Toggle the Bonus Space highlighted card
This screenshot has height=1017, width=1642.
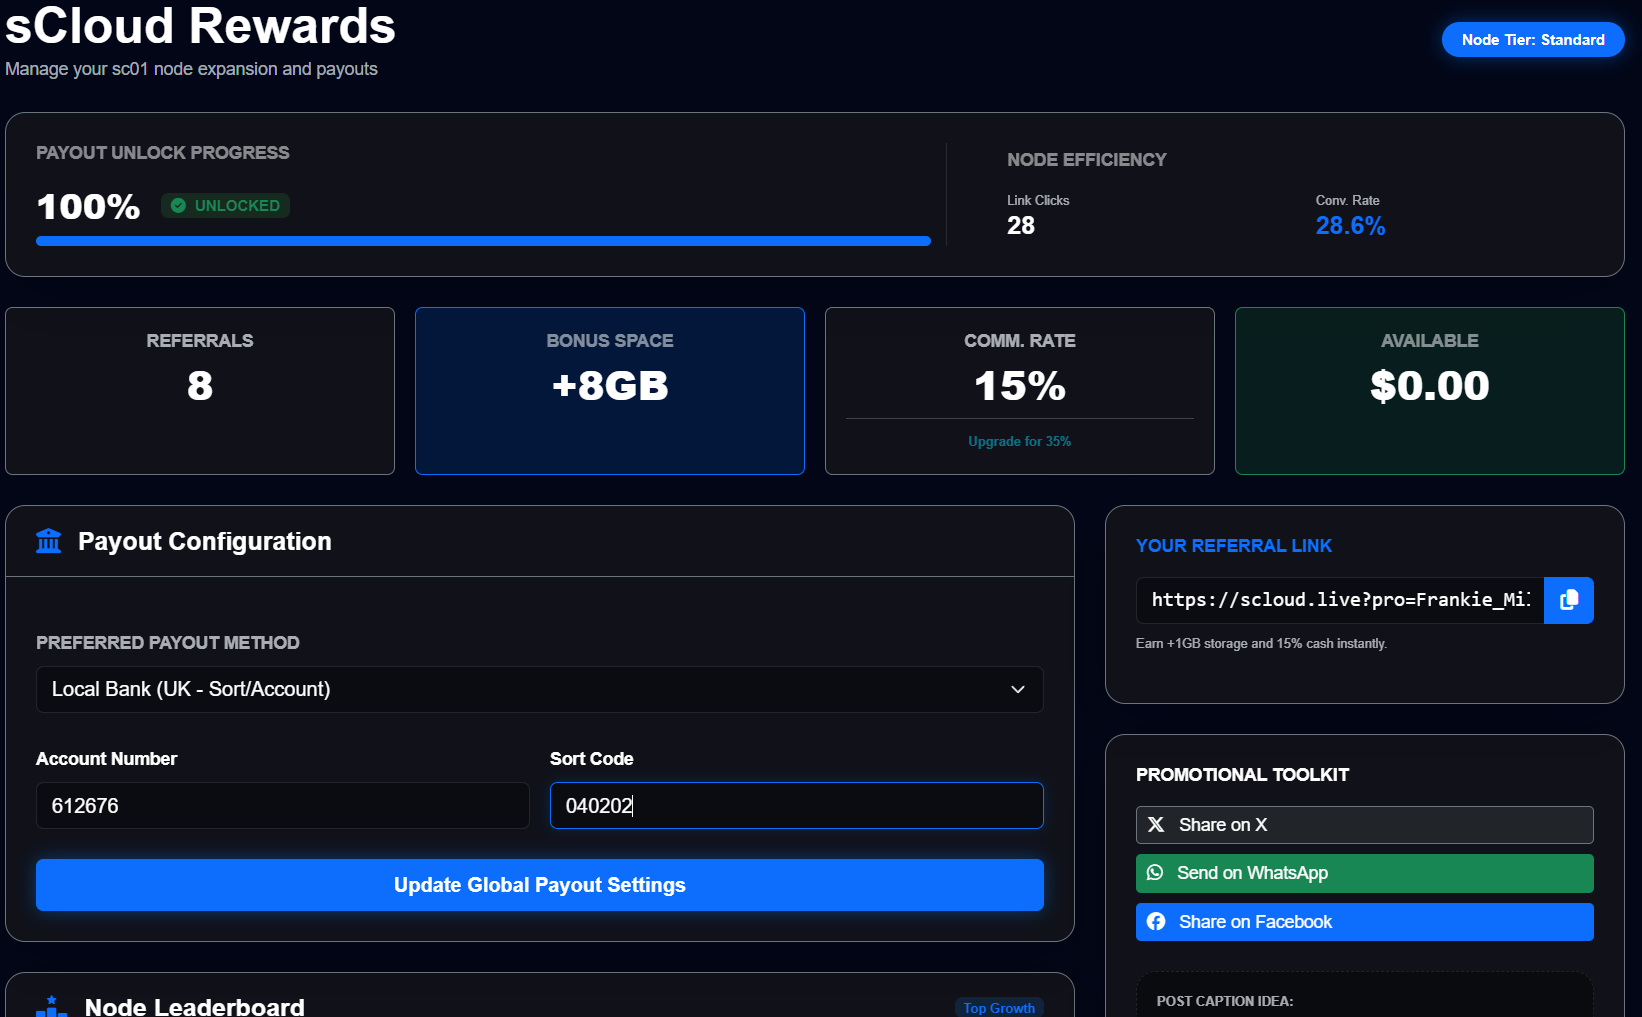coord(609,390)
